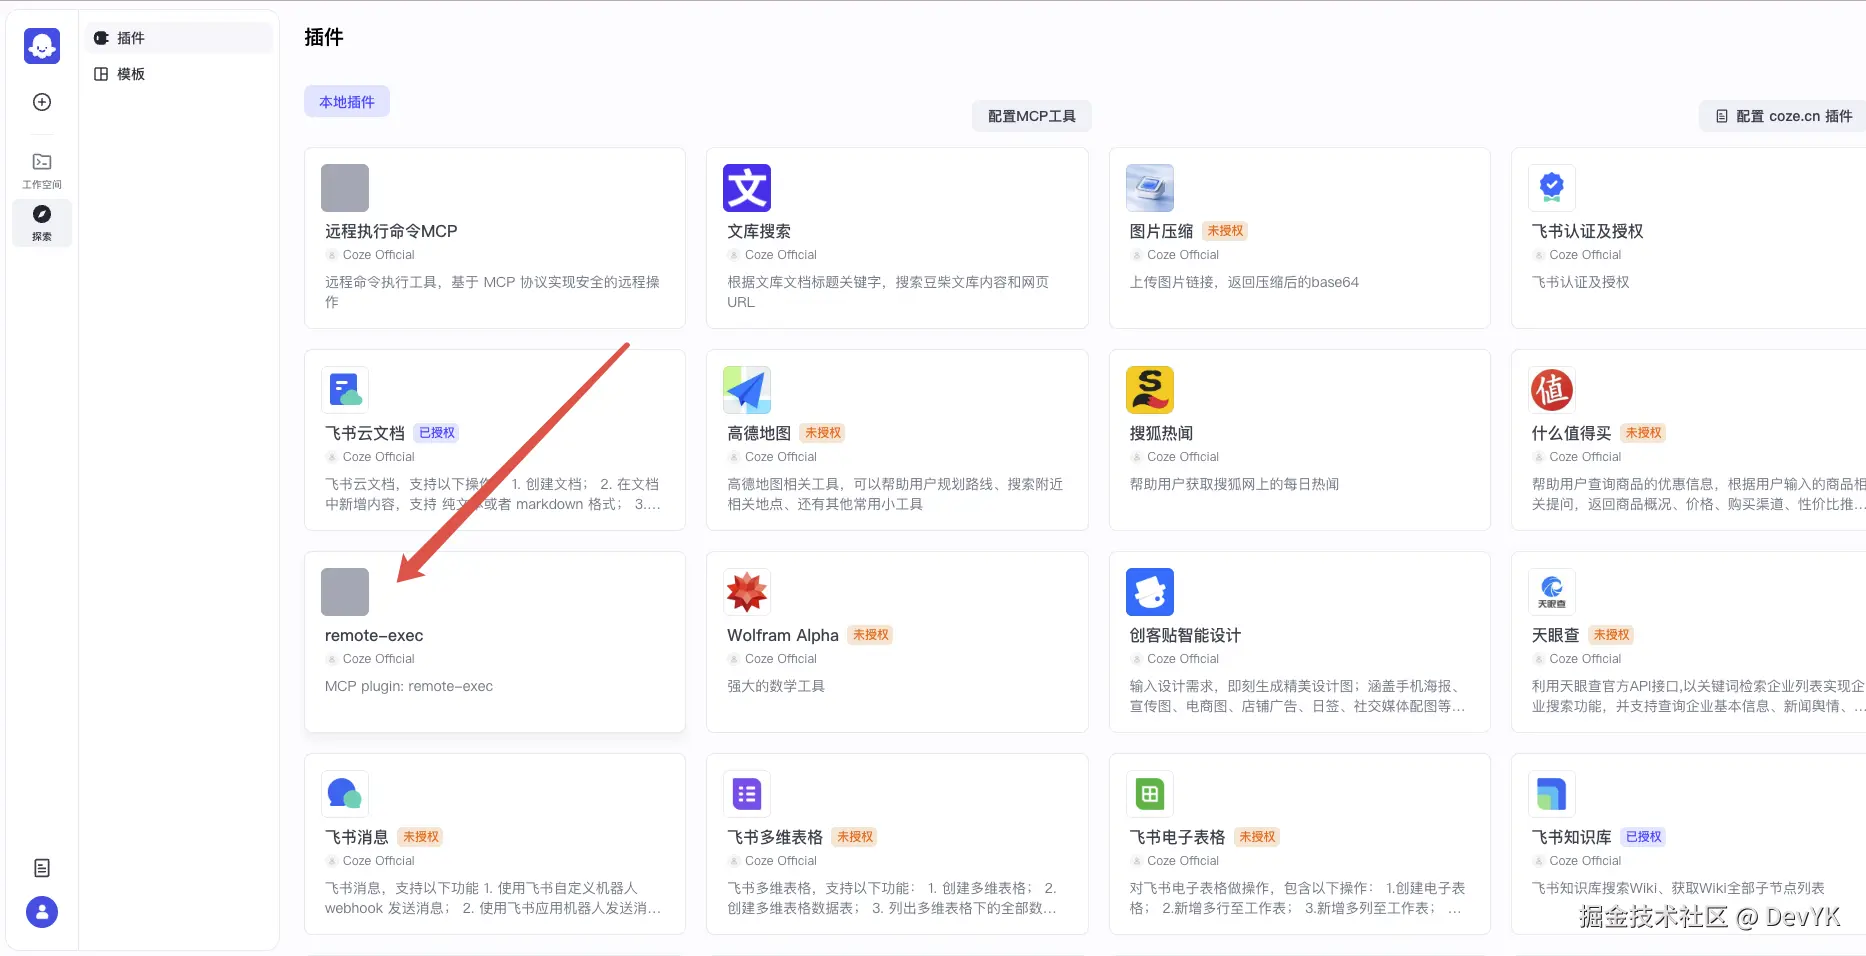Click the 飞书电子表格 plugin icon

(x=1150, y=794)
